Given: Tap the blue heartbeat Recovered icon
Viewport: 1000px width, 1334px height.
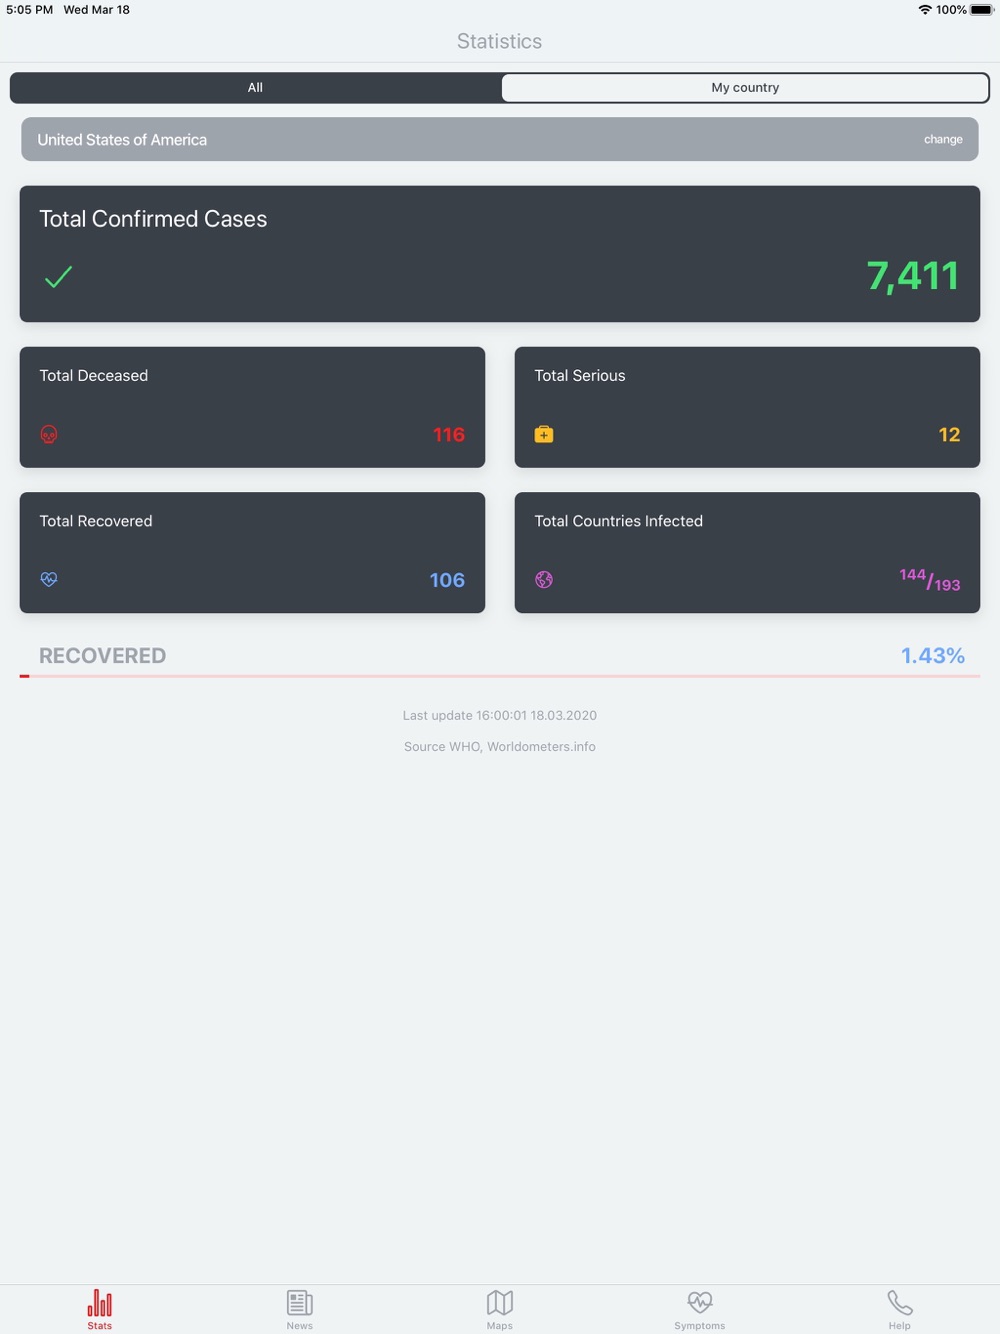Looking at the screenshot, I should point(49,579).
